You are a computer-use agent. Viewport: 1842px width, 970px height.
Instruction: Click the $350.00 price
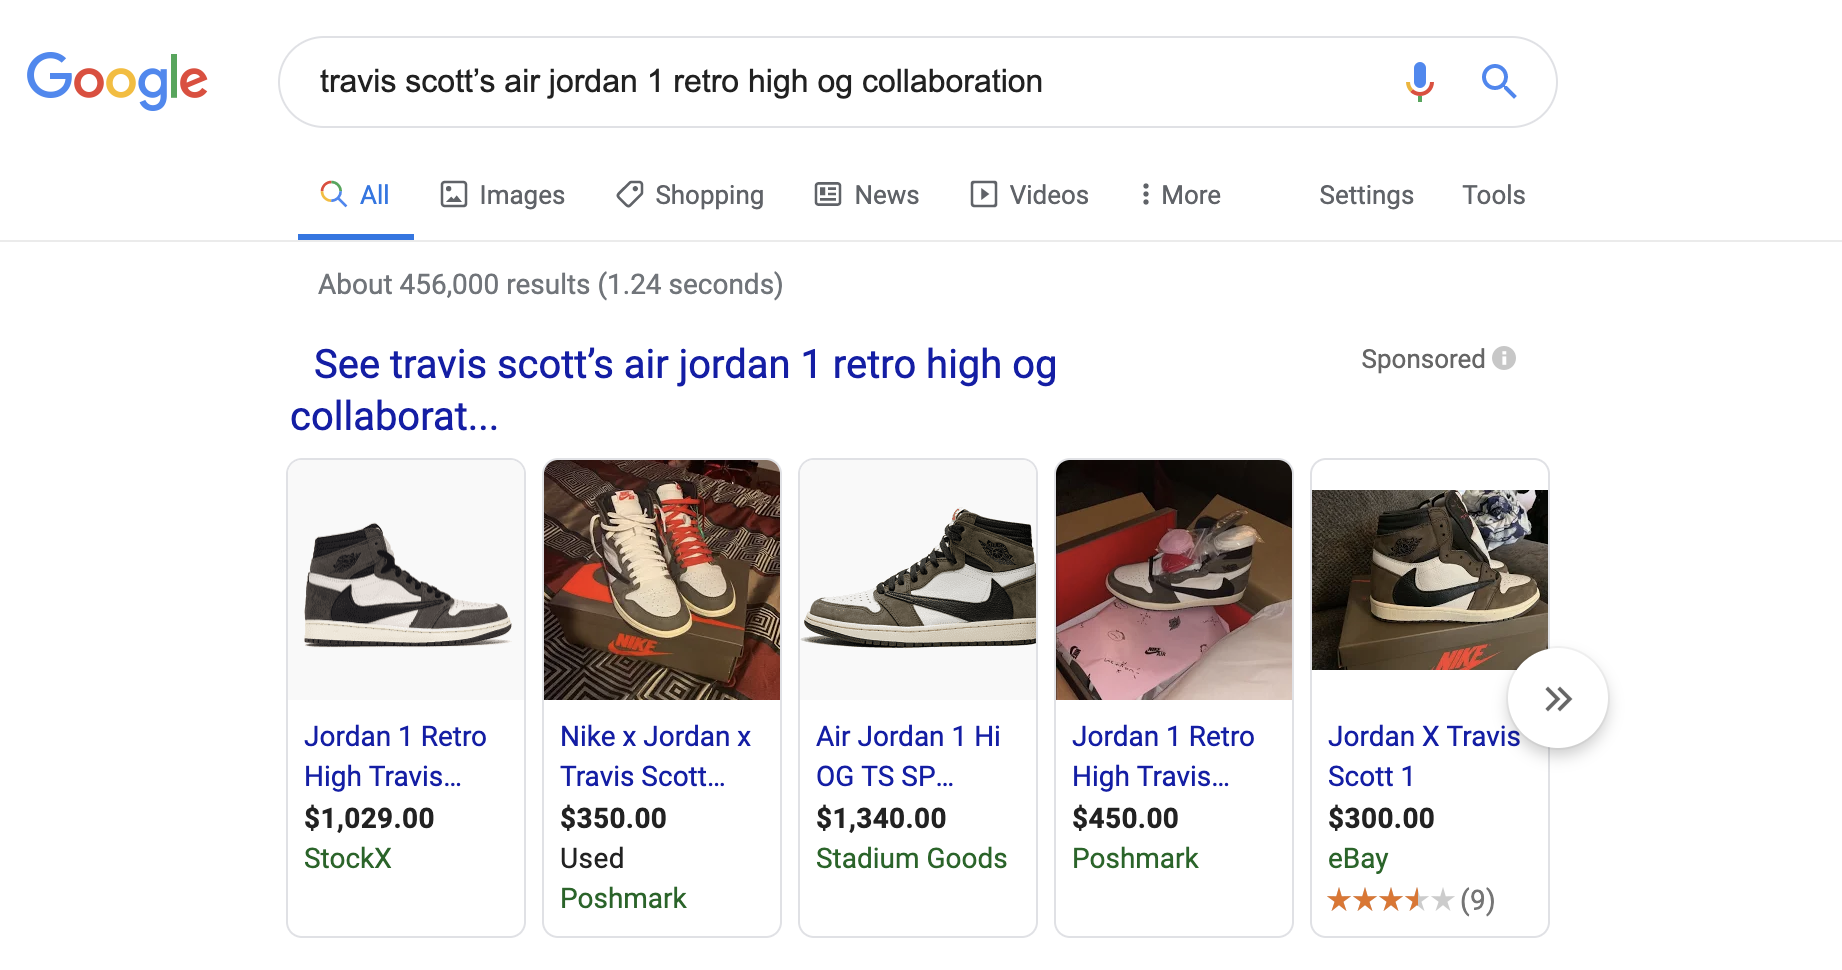(613, 818)
